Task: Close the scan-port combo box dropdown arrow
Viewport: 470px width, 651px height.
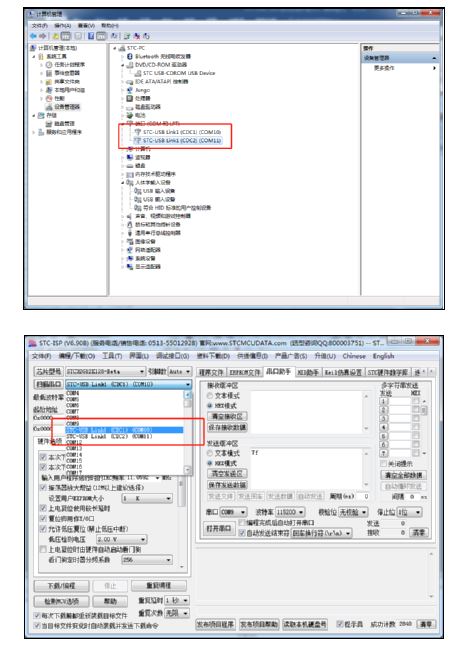Action: 188,384
